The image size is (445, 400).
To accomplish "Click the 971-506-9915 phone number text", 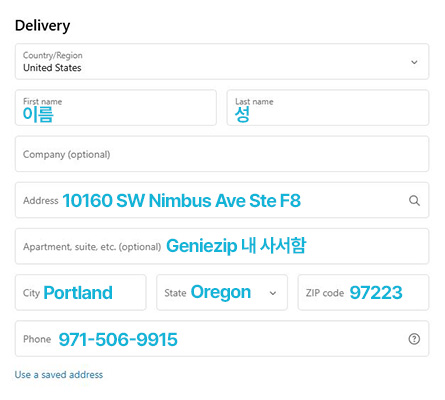I will 118,339.
